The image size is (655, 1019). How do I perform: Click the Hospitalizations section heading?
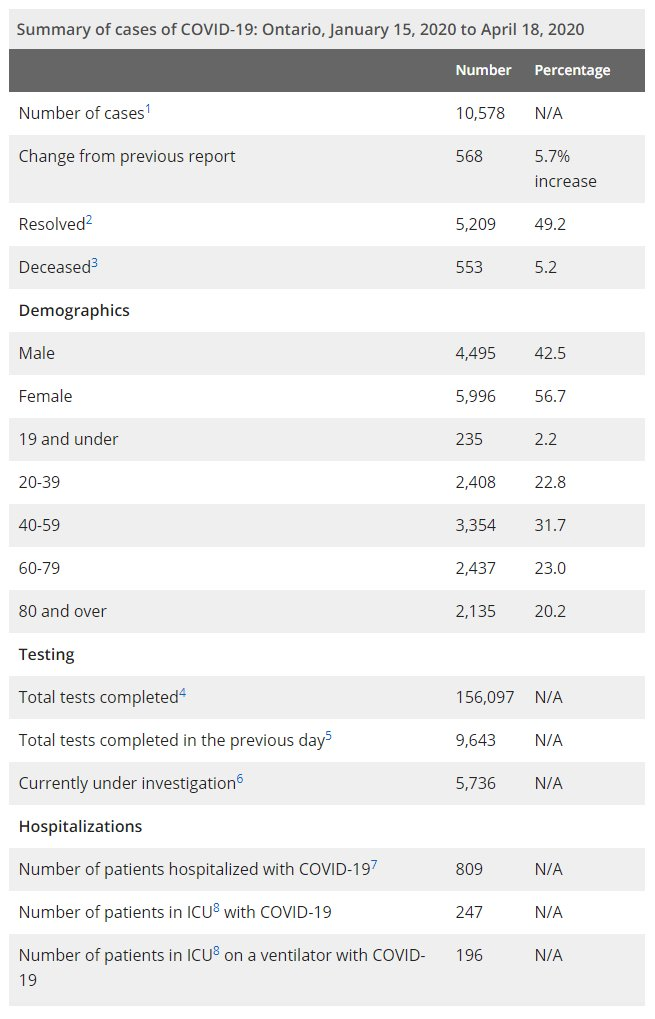coord(80,827)
